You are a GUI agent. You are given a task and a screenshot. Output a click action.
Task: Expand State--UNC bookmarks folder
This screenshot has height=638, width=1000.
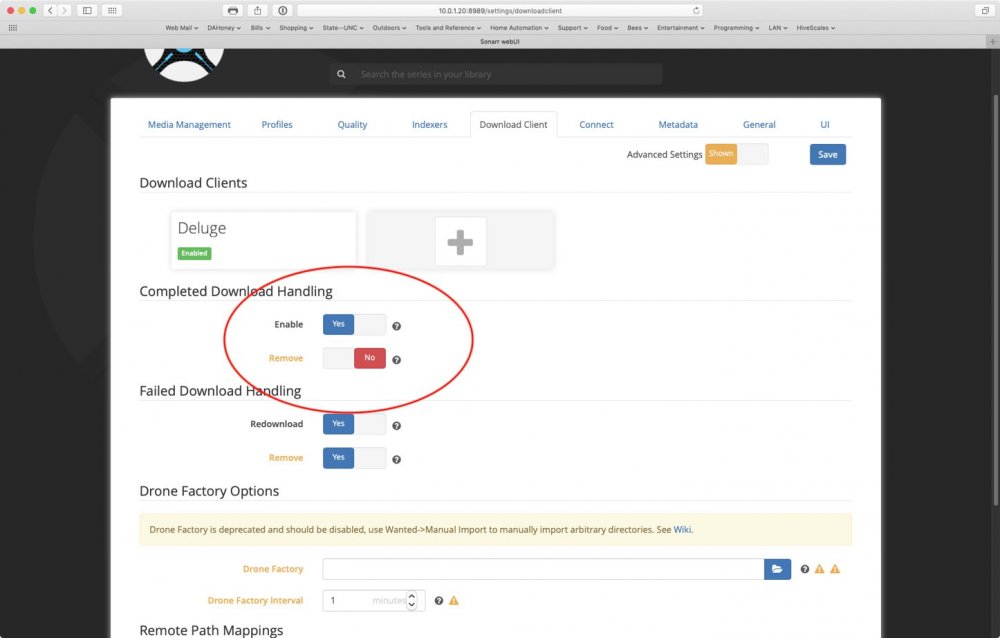(x=343, y=28)
